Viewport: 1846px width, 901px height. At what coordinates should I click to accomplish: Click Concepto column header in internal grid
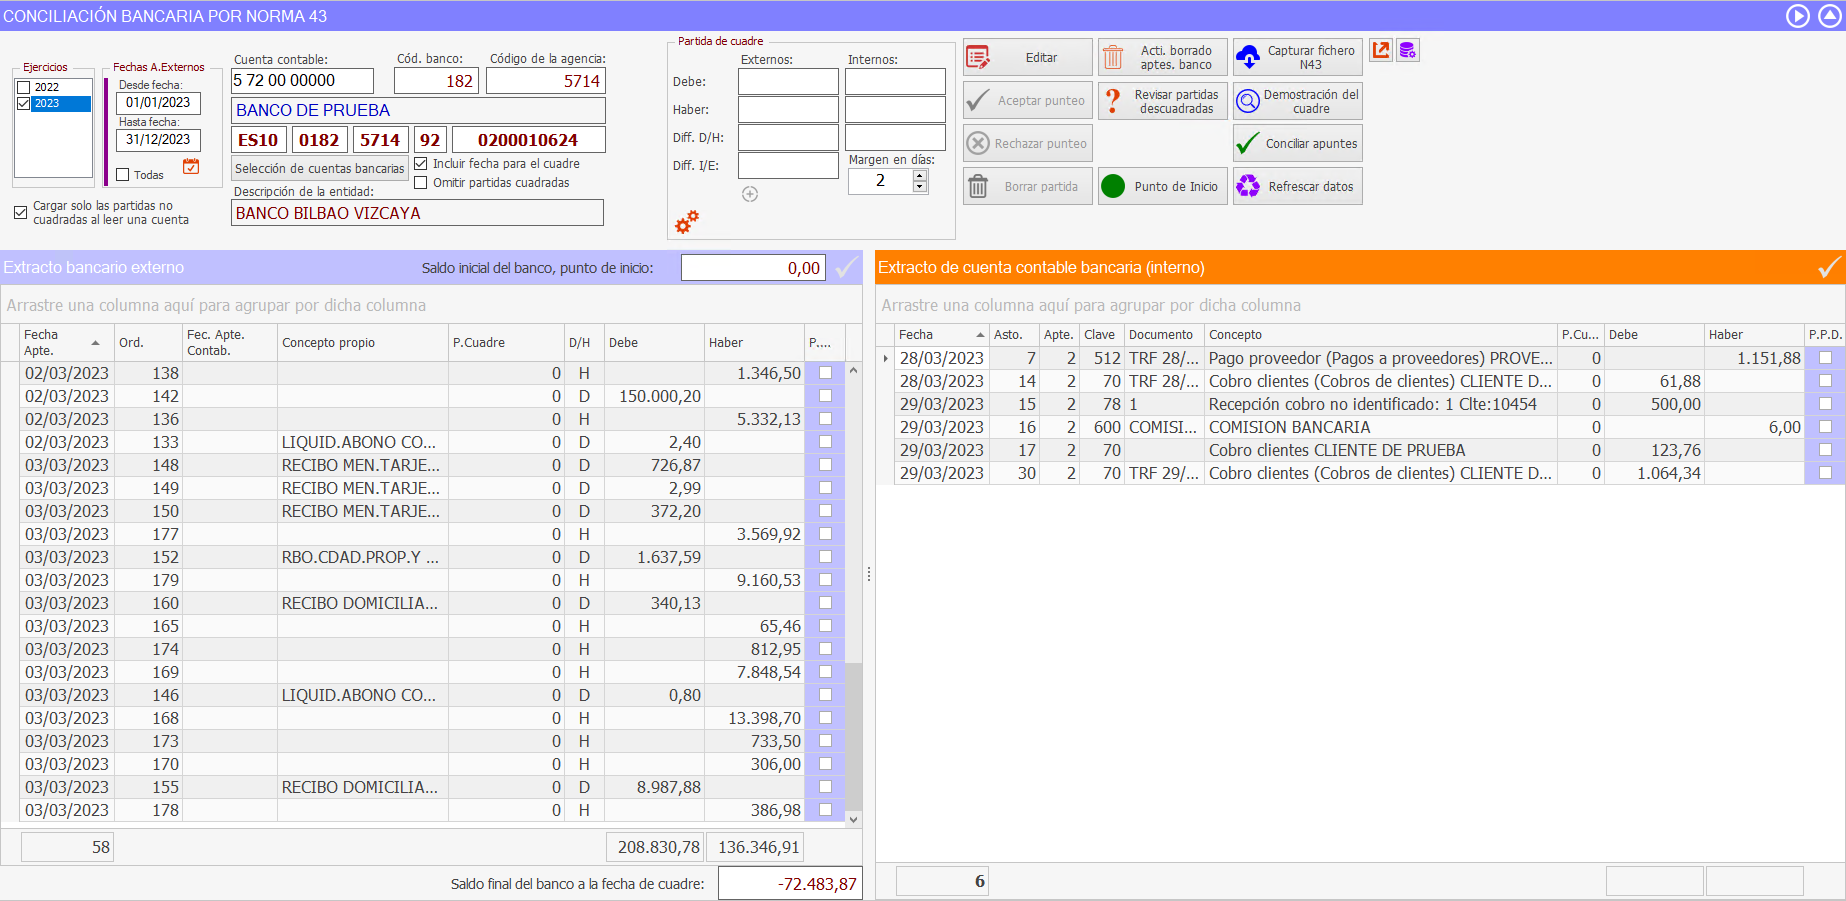tap(1380, 335)
